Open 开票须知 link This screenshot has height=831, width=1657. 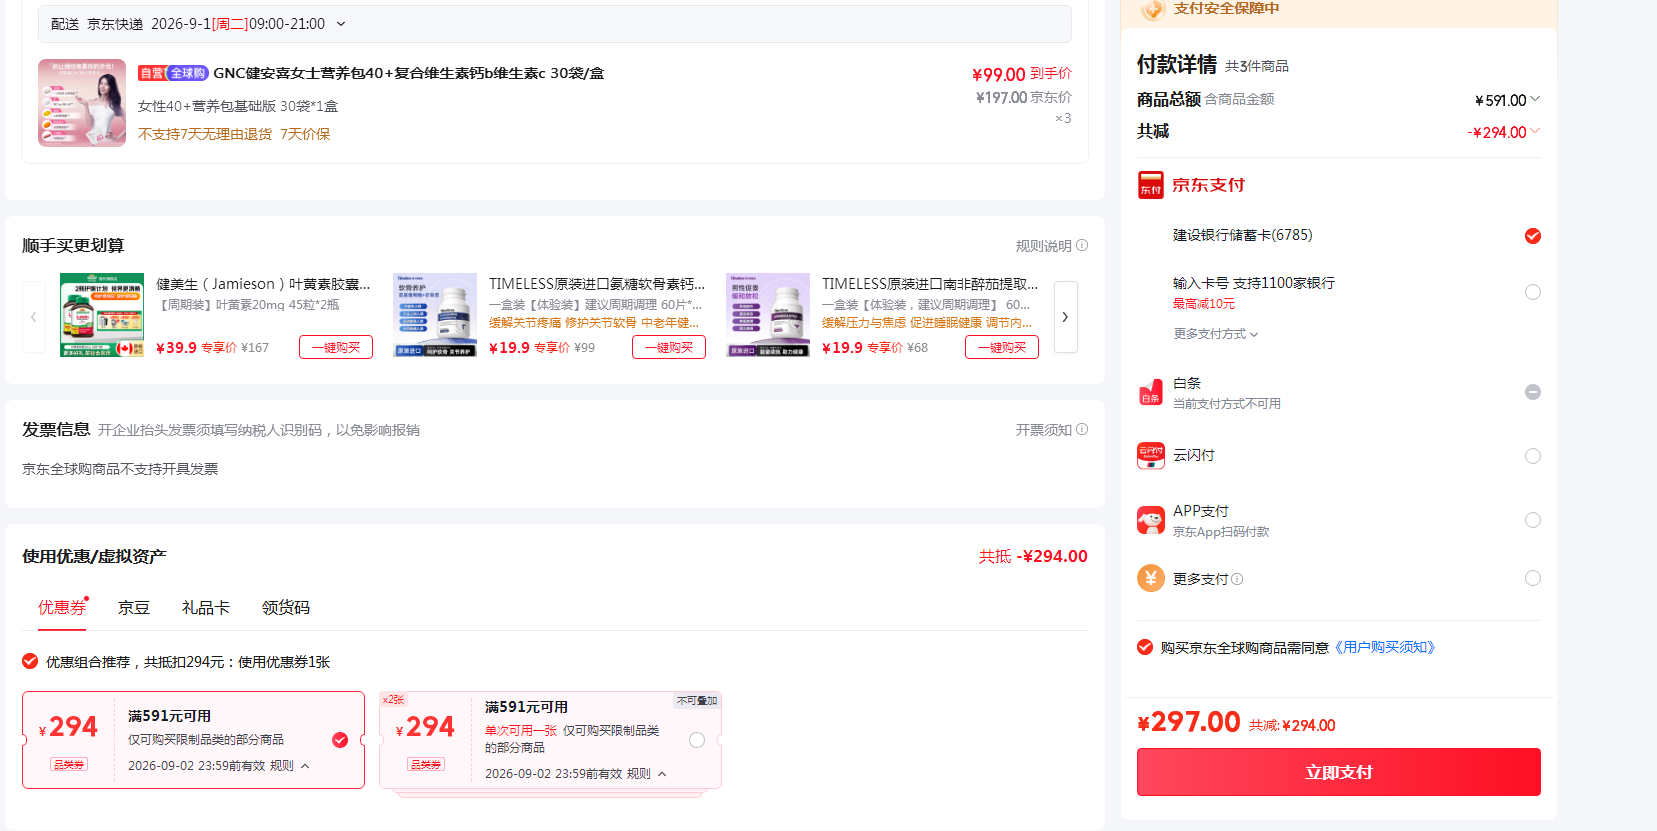(x=1044, y=430)
